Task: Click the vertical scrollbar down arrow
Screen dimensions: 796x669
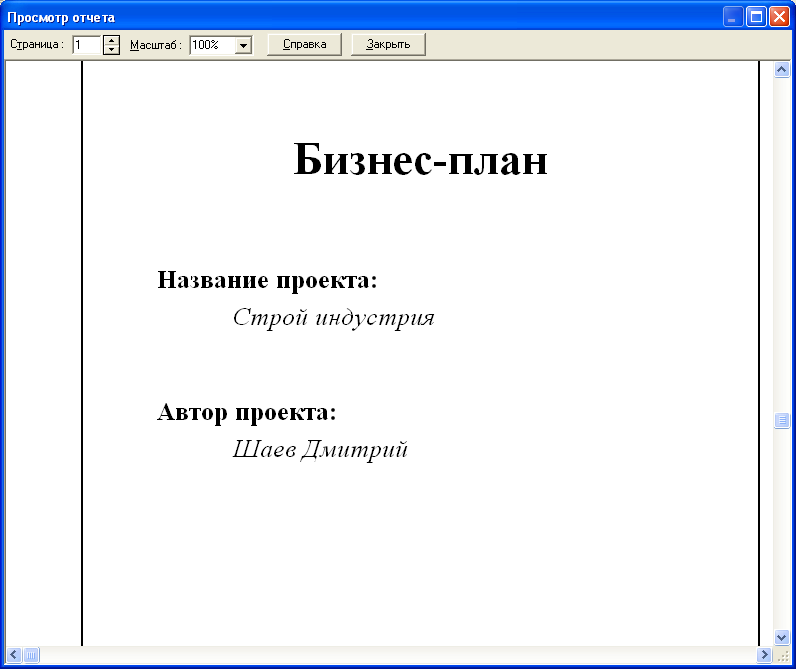Action: 782,637
